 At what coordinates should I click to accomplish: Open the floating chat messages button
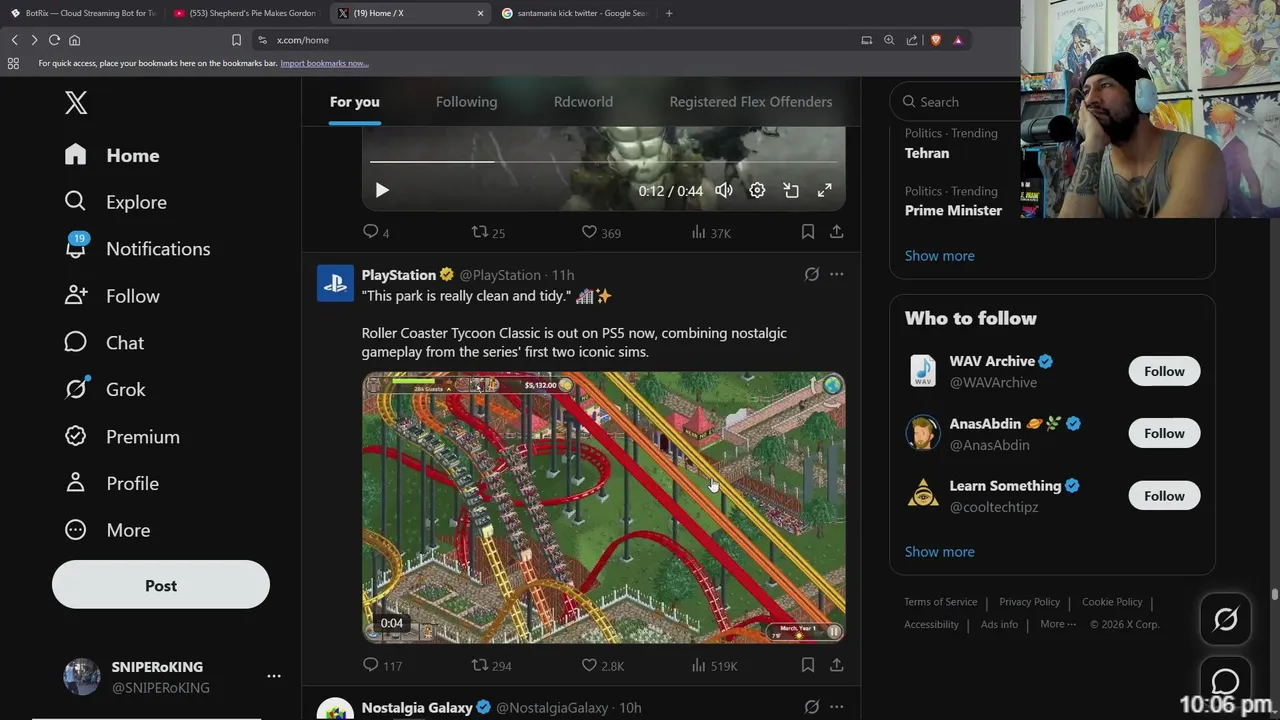[x=1225, y=682]
